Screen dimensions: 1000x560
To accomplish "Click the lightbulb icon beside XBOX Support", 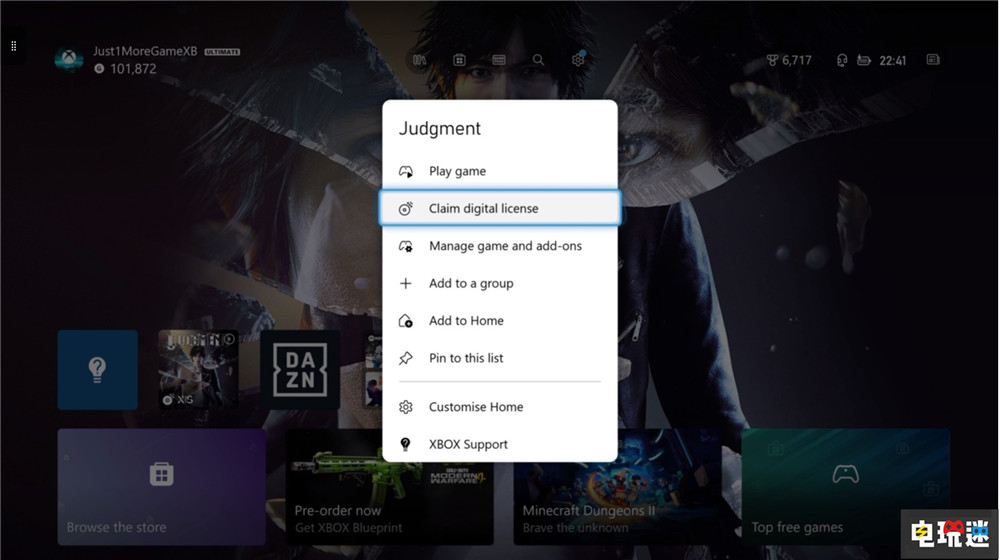I will click(x=406, y=445).
